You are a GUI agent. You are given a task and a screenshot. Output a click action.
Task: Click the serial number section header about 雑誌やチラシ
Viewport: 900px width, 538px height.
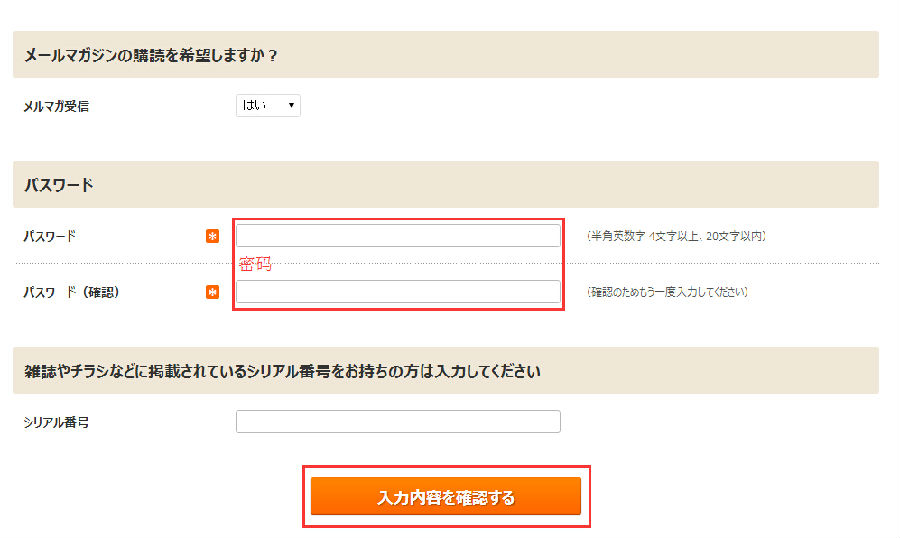click(282, 371)
